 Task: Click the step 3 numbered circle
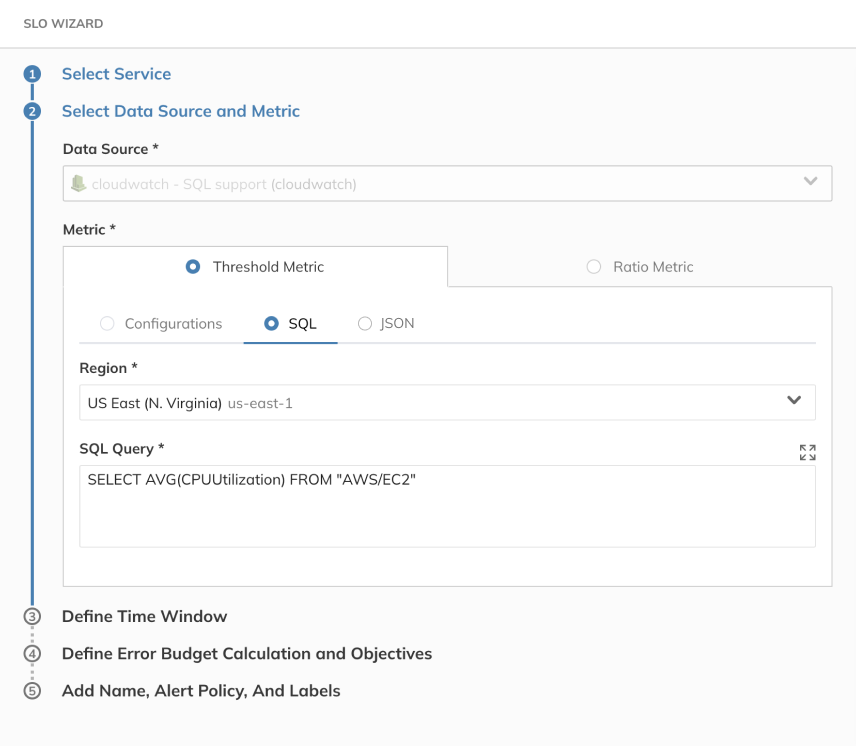[33, 617]
